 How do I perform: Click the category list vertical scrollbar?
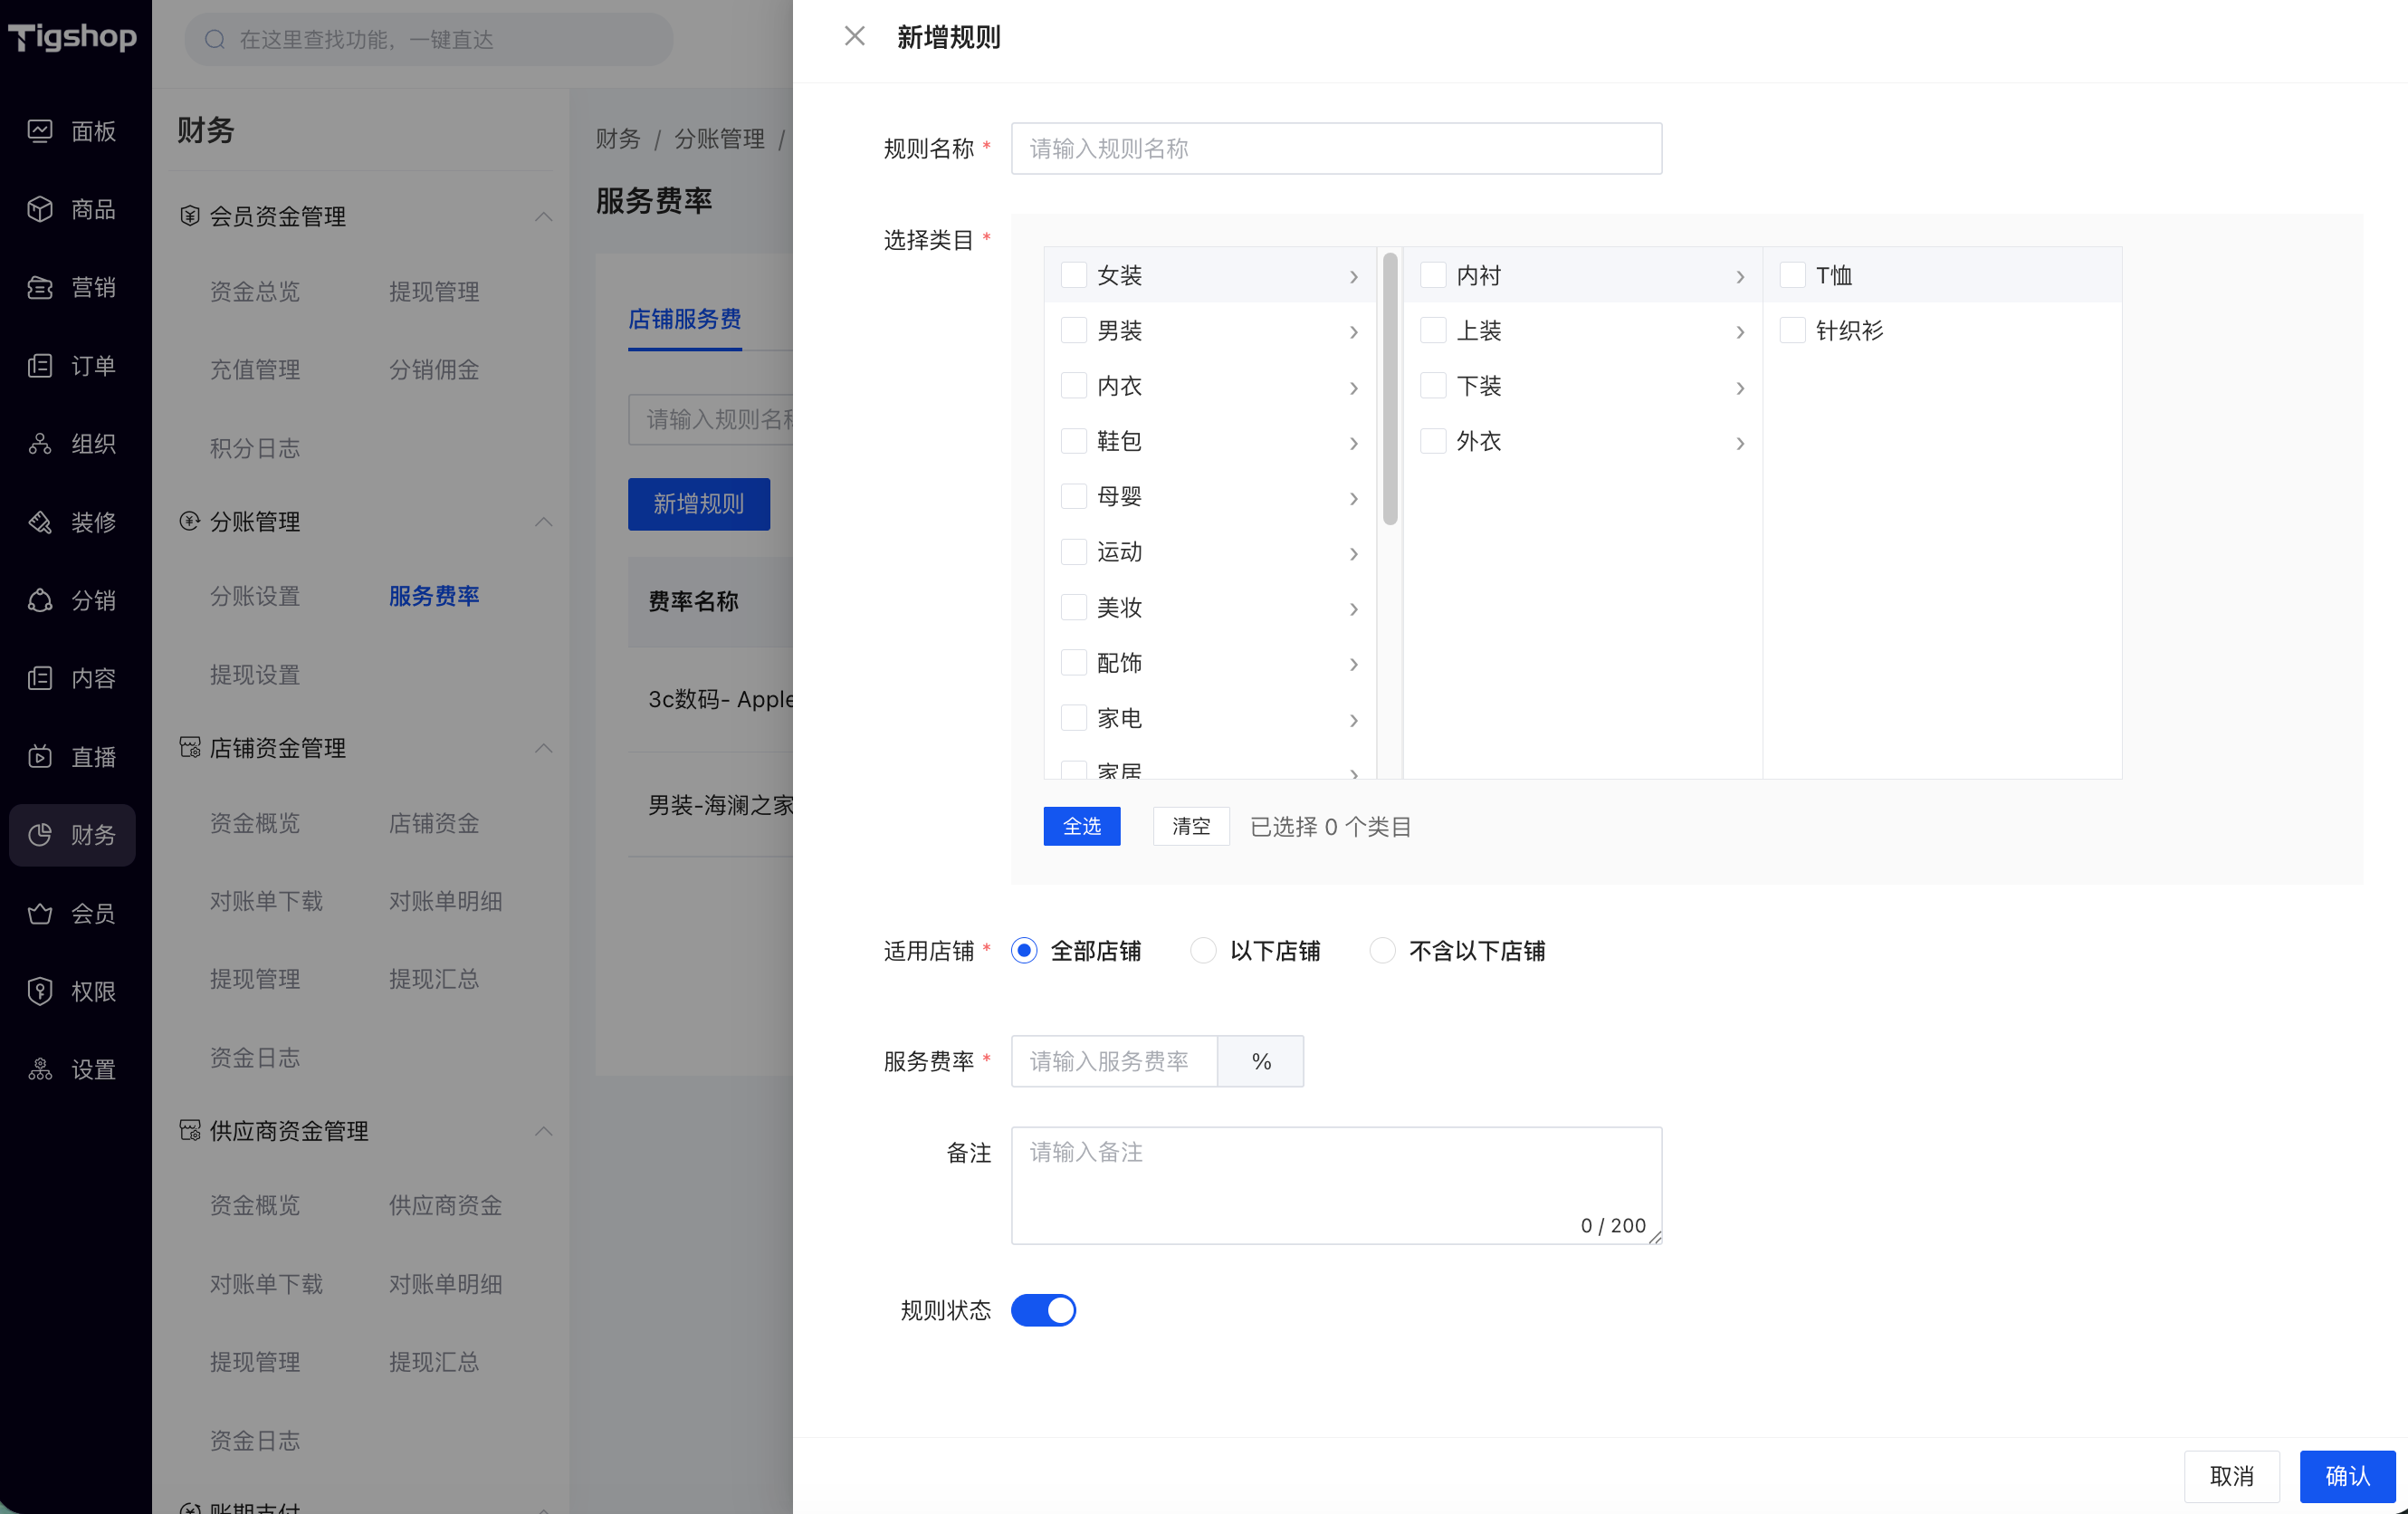pos(1390,389)
